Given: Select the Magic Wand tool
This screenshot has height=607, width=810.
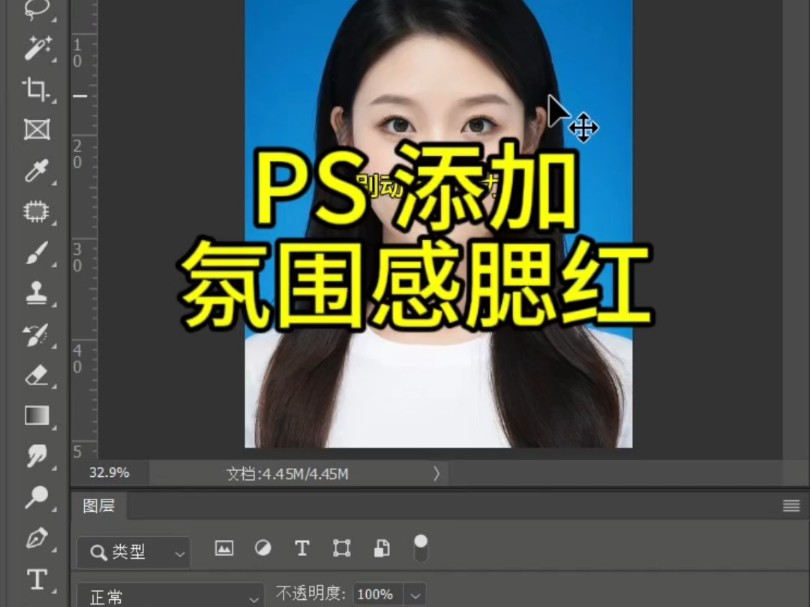Looking at the screenshot, I should pyautogui.click(x=35, y=50).
